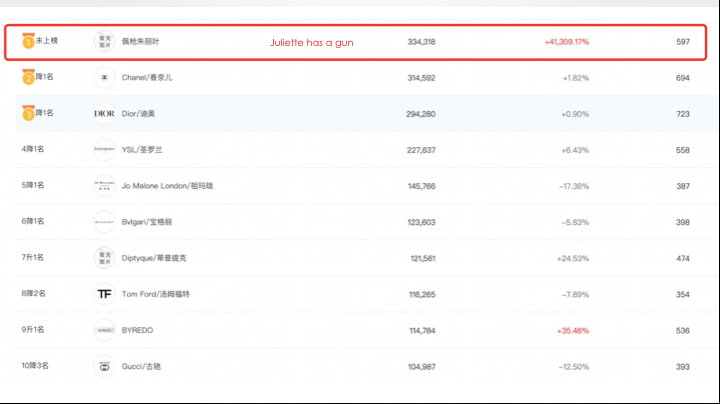Click the value 123,603
The width and height of the screenshot is (720, 404).
click(421, 222)
